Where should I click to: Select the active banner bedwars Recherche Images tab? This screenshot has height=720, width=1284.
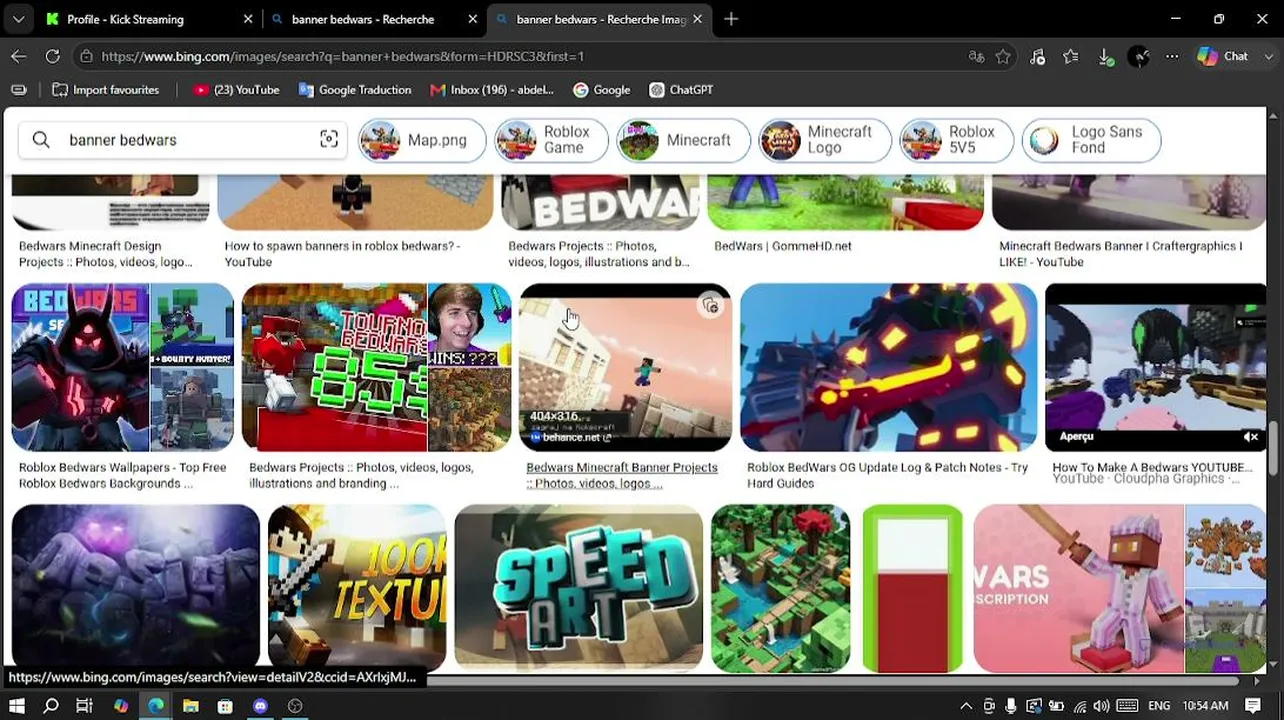coord(600,19)
